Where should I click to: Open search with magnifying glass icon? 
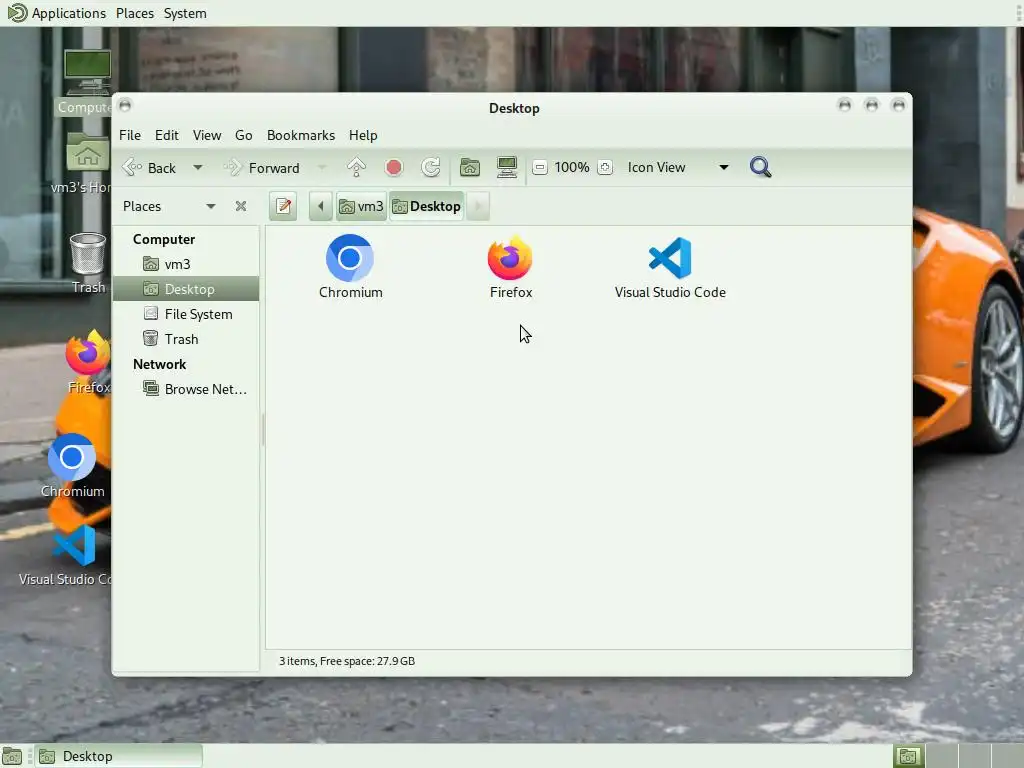pyautogui.click(x=760, y=168)
